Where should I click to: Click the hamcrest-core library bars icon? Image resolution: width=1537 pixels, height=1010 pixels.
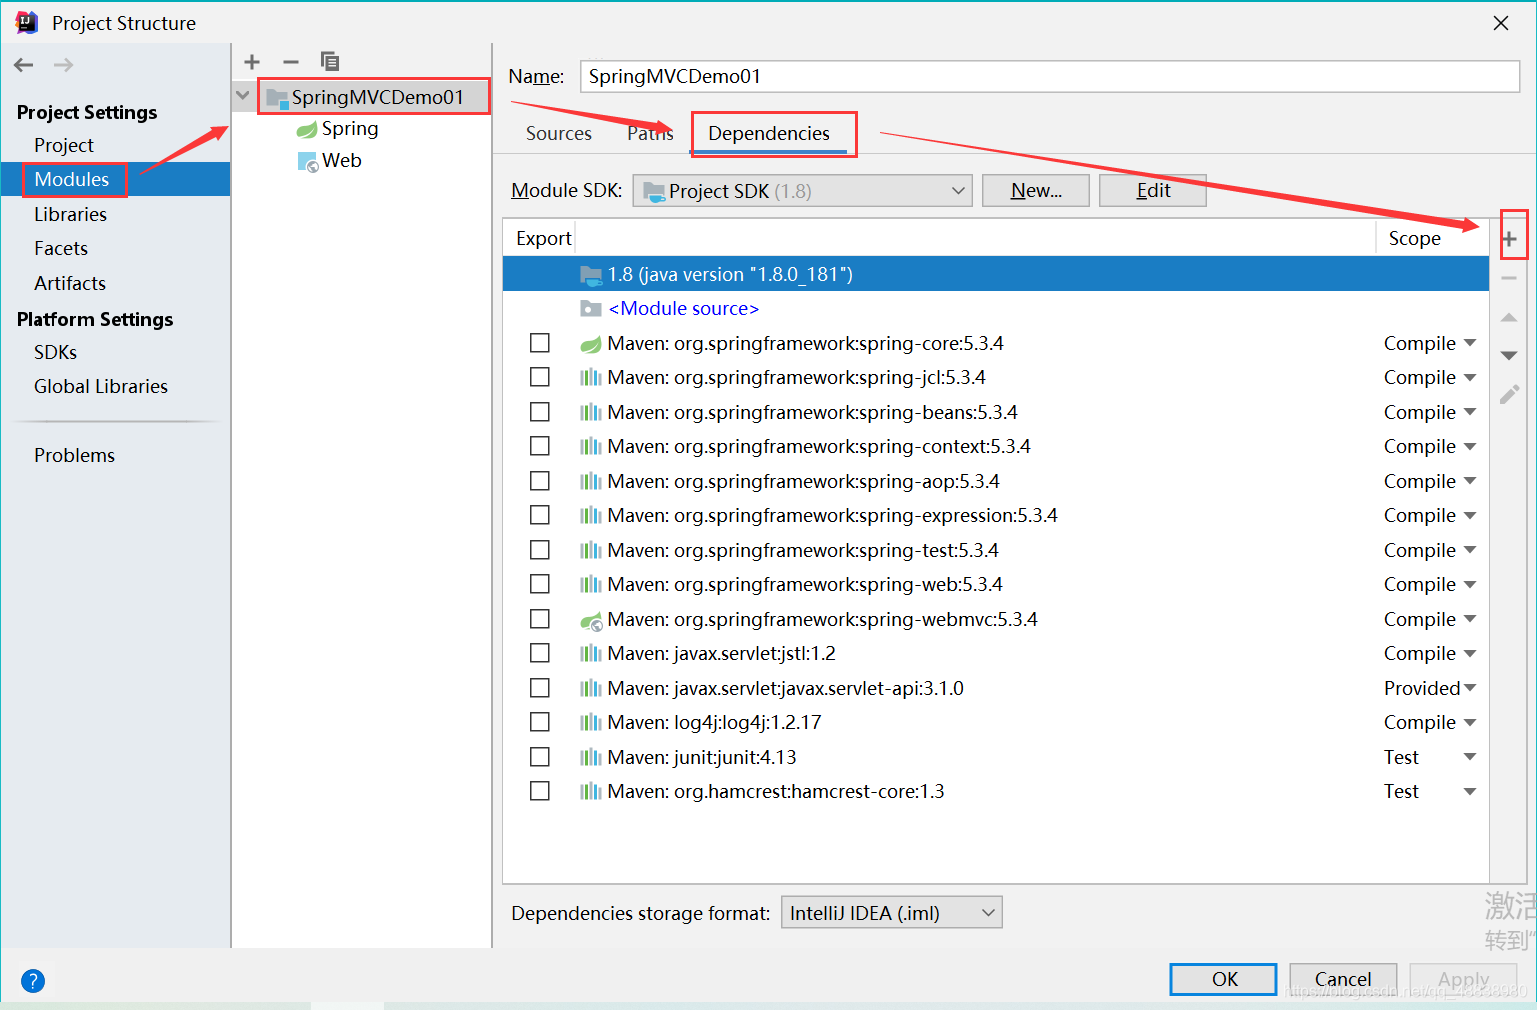(x=591, y=792)
